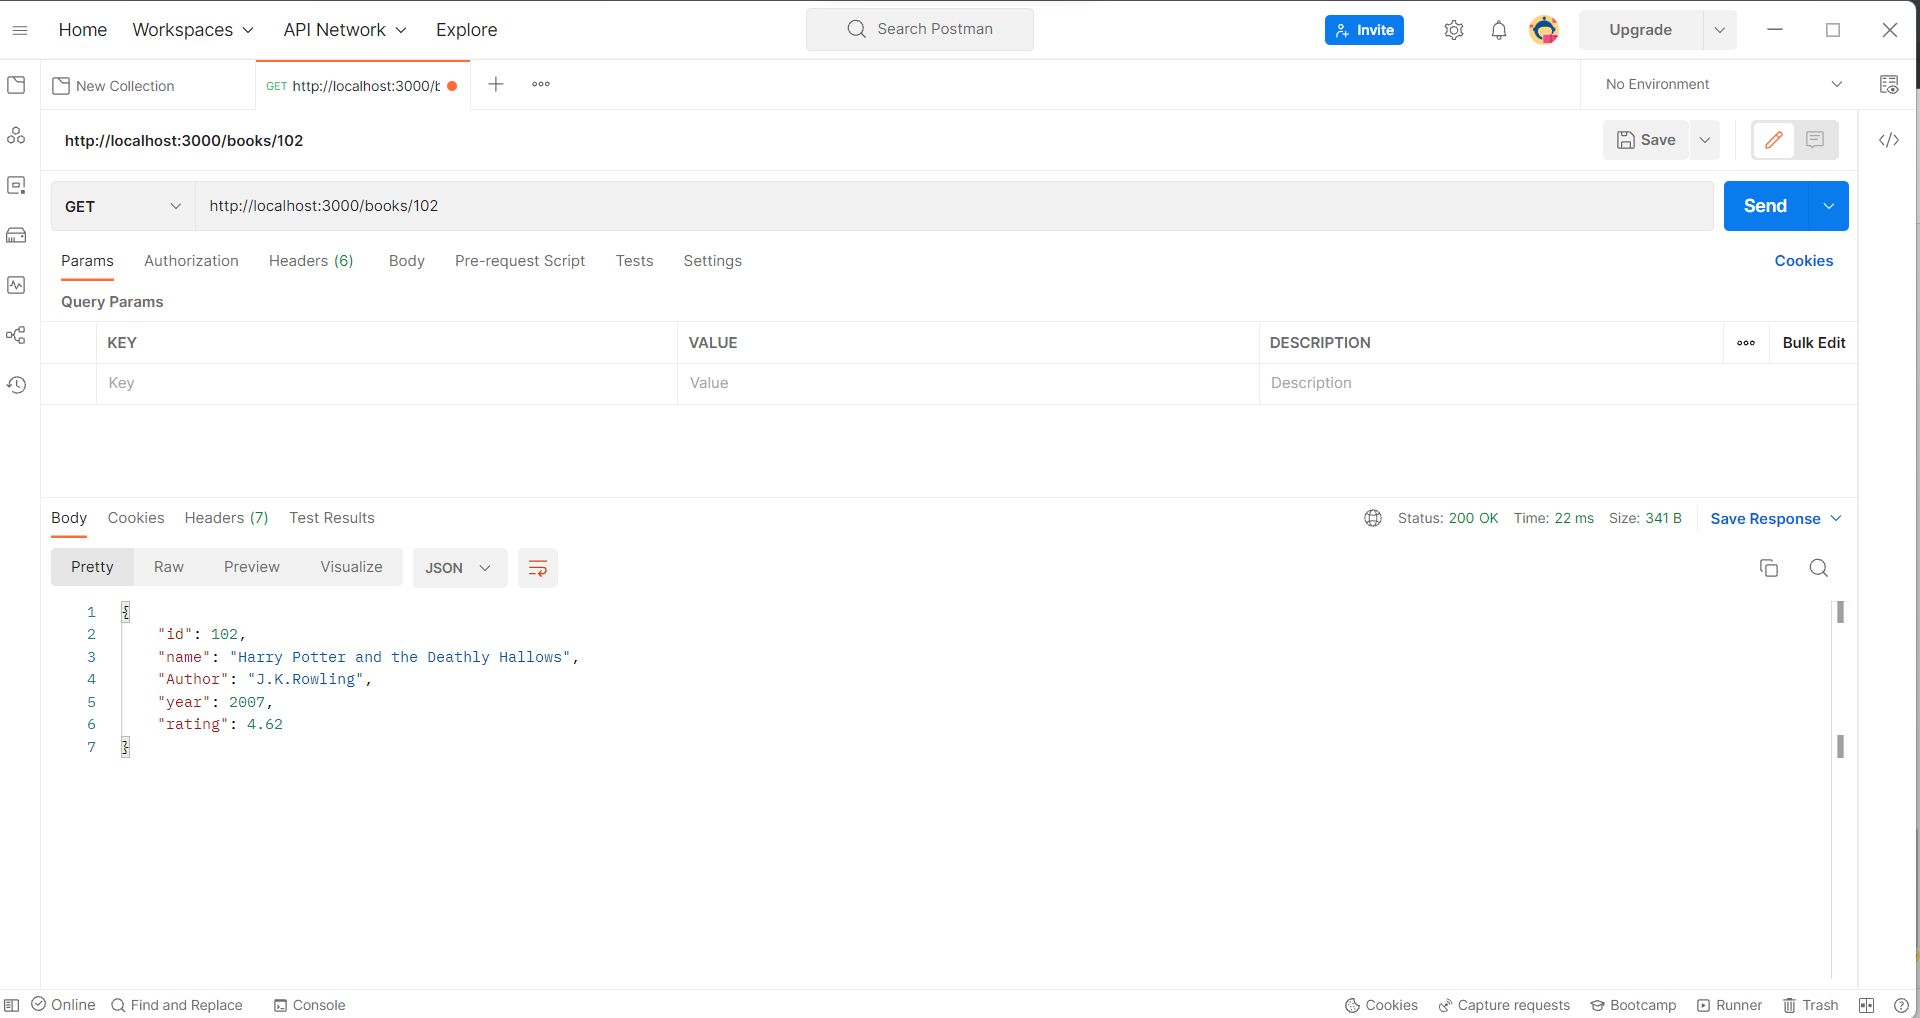The image size is (1920, 1018).
Task: Open the No Environment selector
Action: pos(1722,84)
